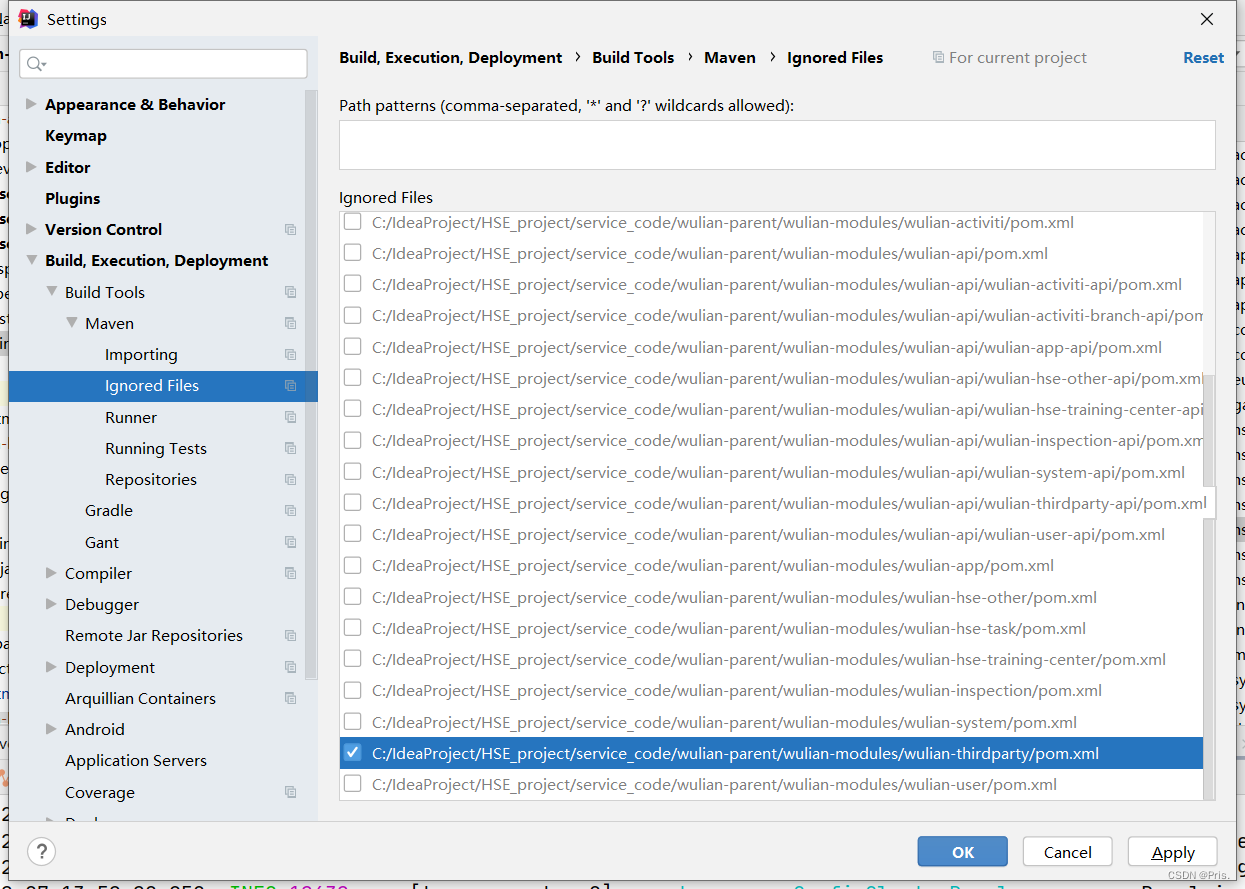Click project-level icon beside Deployment
Screen dimensions: 1245x889
click(290, 667)
